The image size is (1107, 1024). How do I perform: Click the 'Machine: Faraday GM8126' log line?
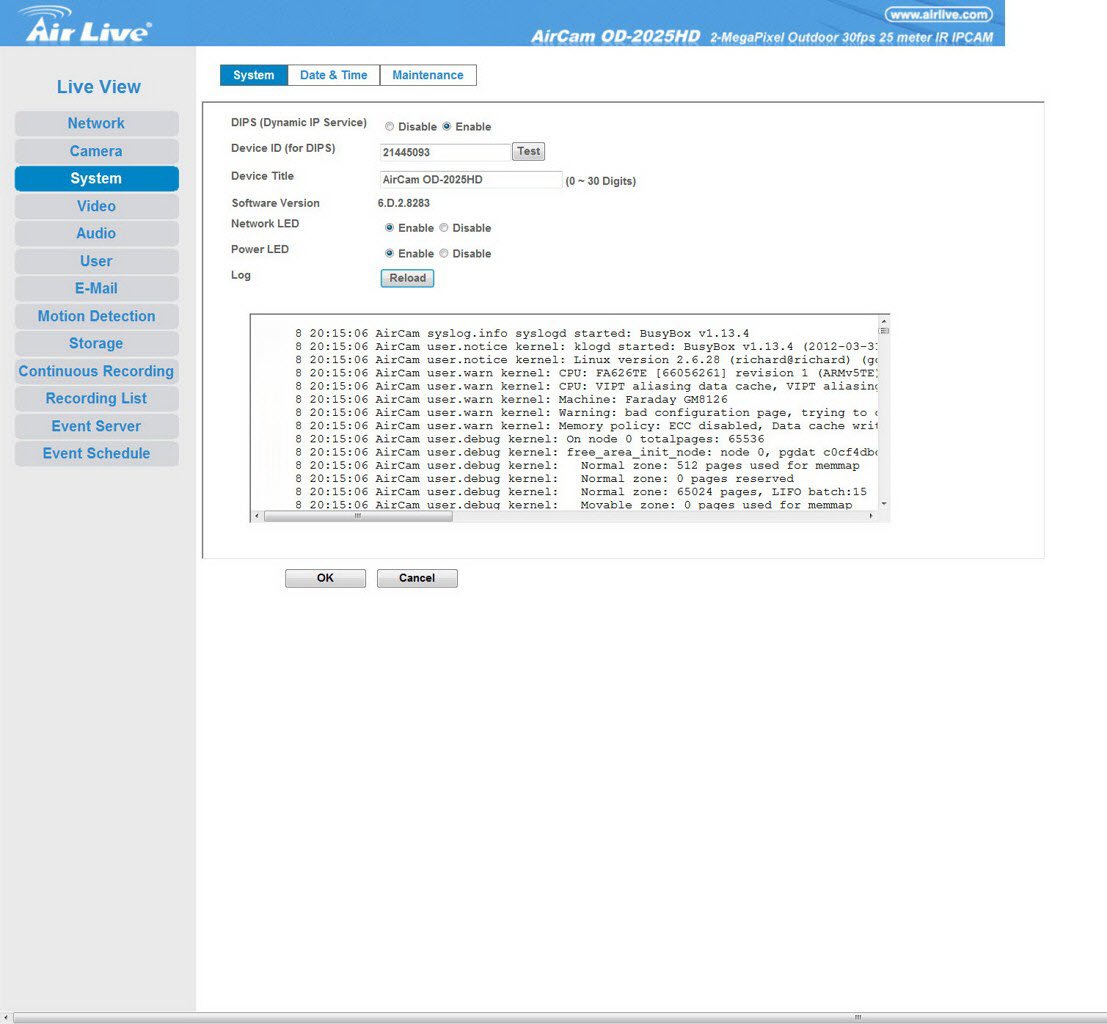[x=511, y=400]
